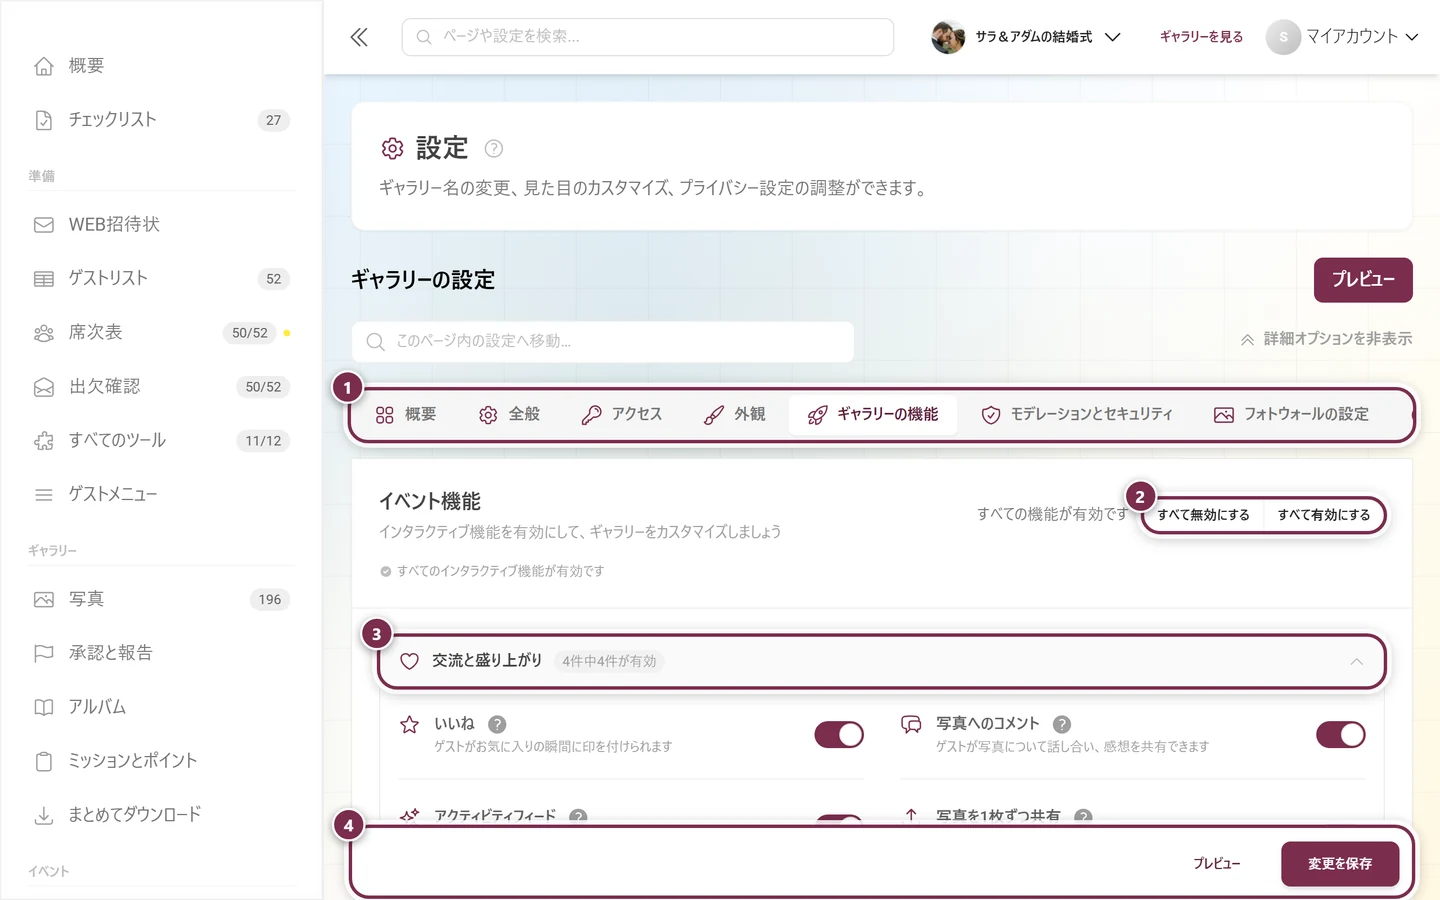The image size is (1440, 900).
Task: Collapse the 交流と盛り上がり section
Action: [x=881, y=662]
